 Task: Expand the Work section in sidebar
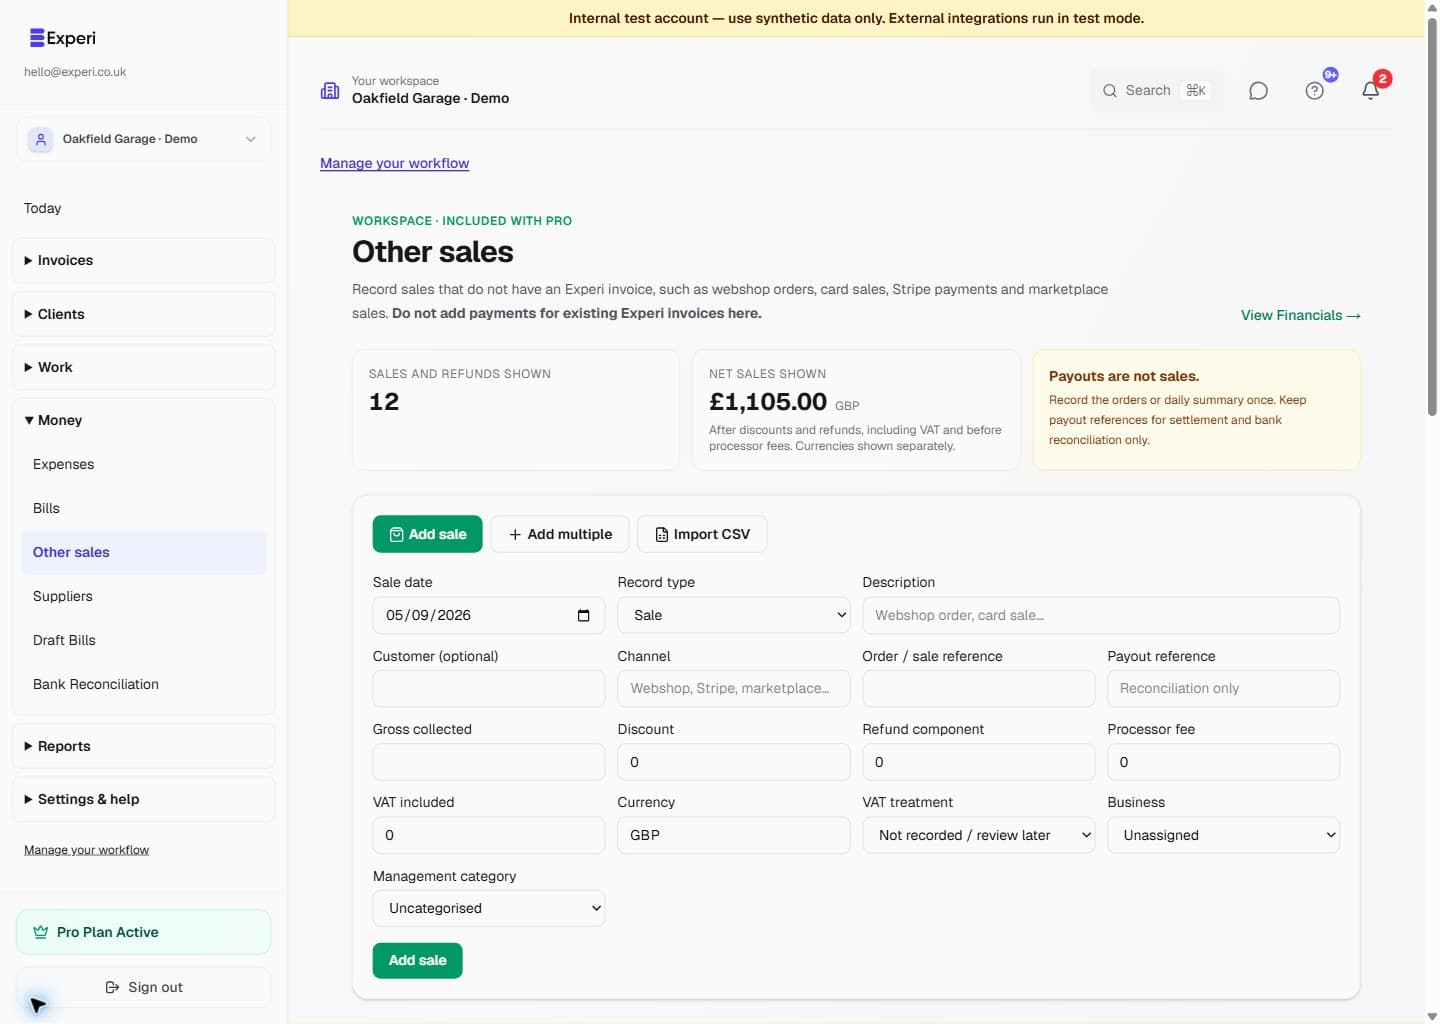[144, 367]
